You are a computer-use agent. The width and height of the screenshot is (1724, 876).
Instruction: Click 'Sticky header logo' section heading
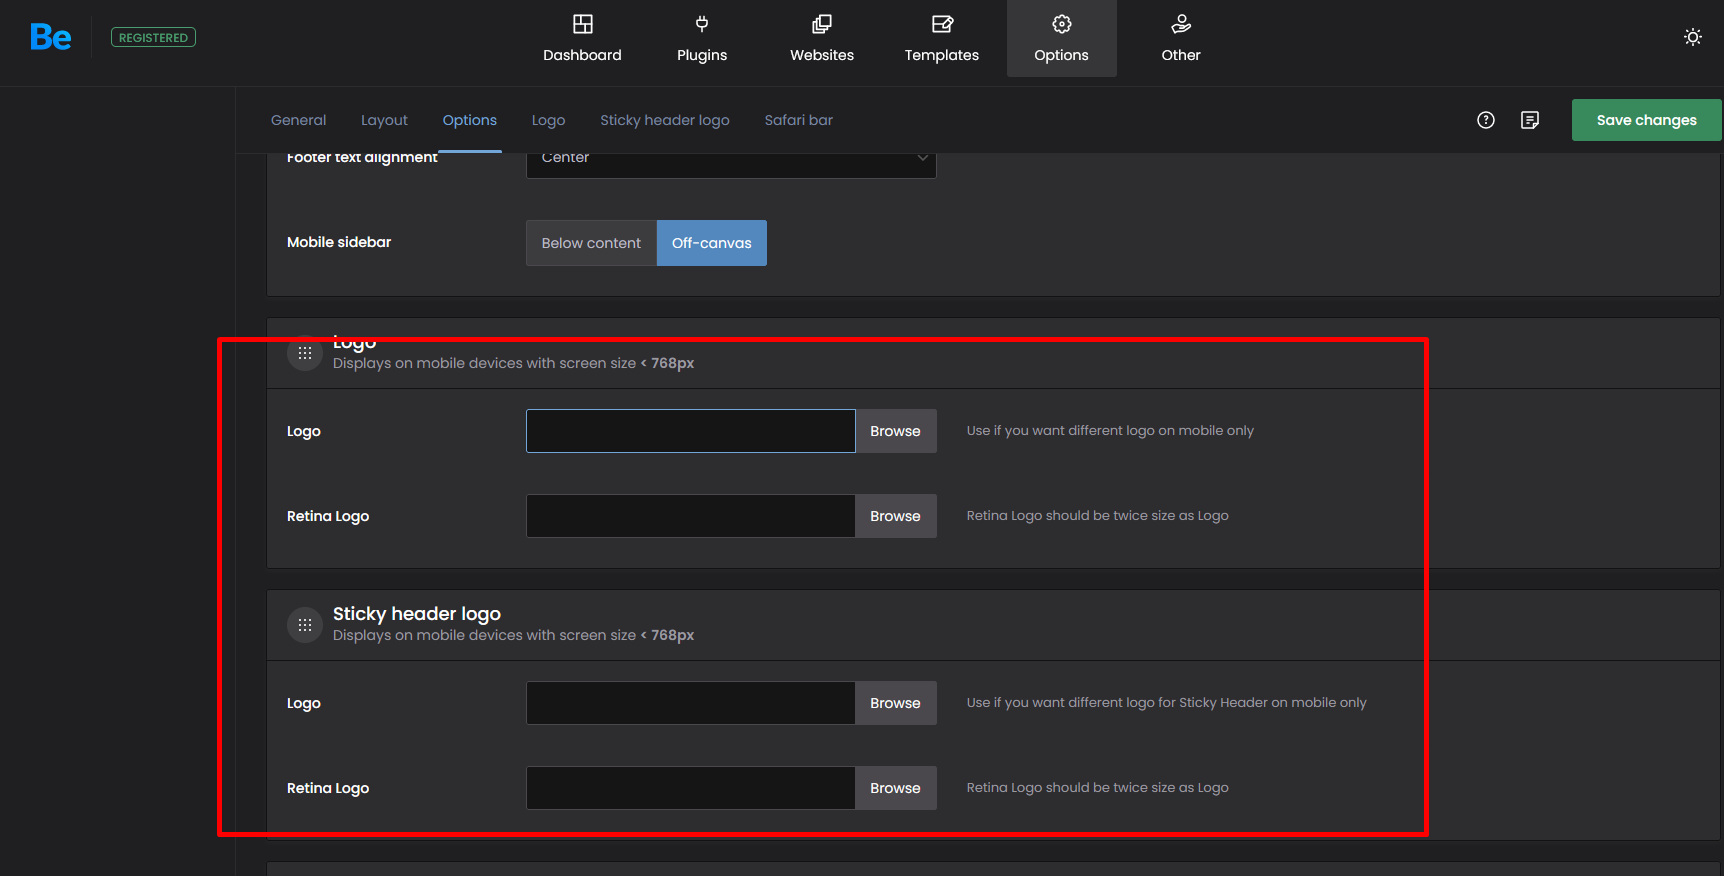click(x=417, y=614)
